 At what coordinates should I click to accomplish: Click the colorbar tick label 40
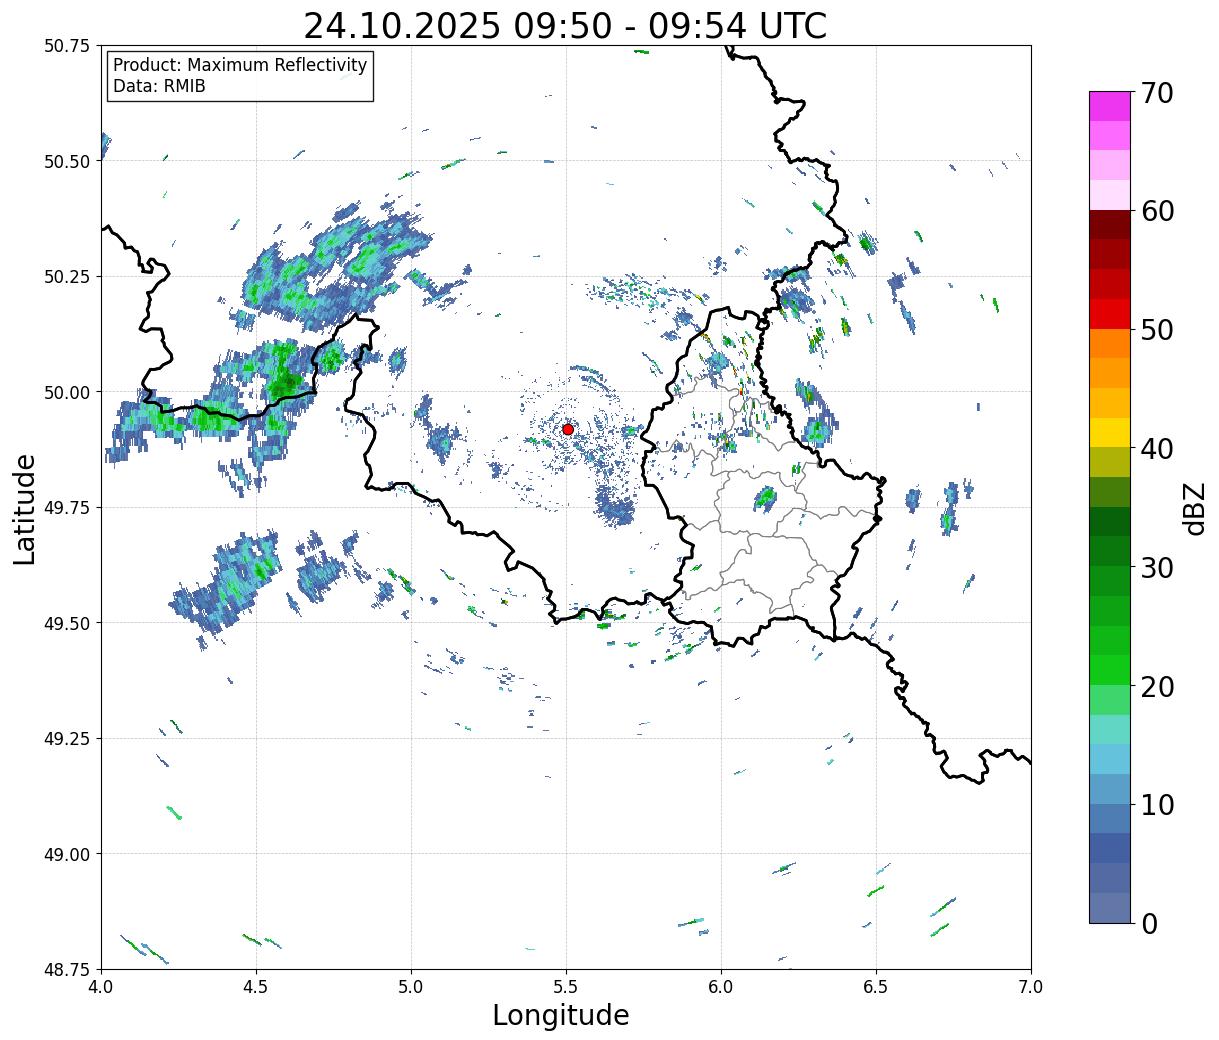[1157, 448]
